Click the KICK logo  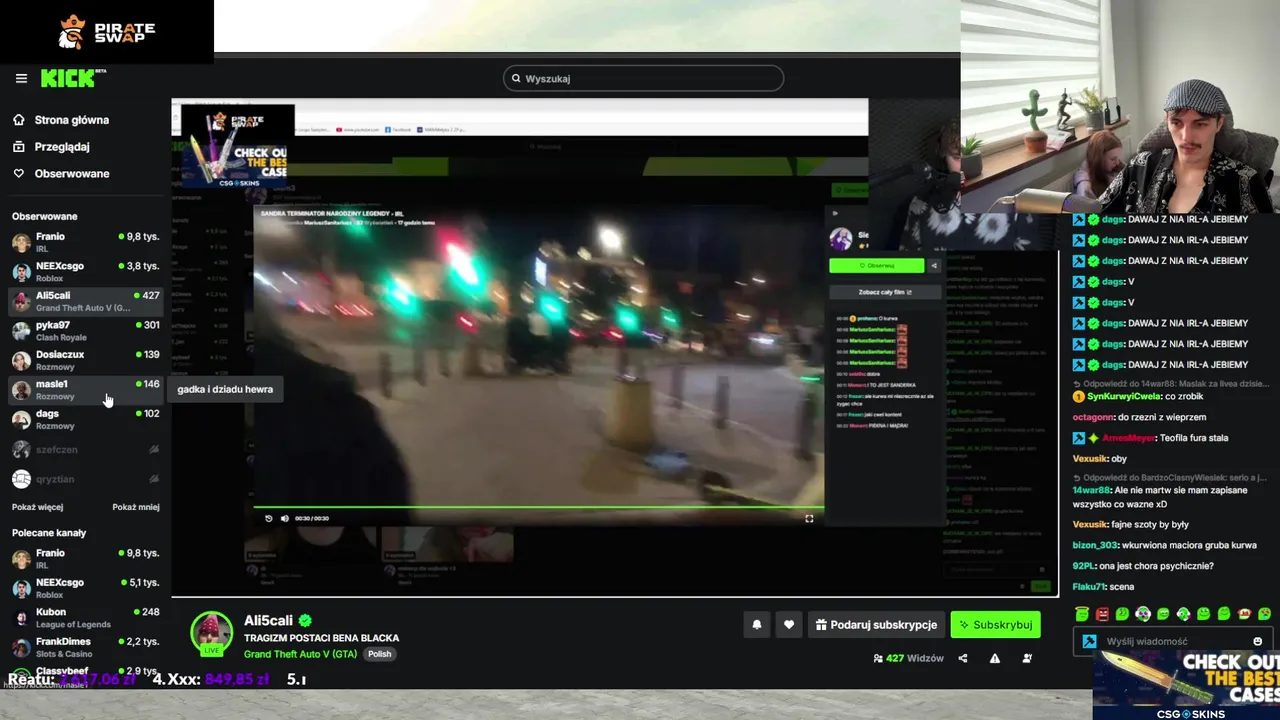70,78
